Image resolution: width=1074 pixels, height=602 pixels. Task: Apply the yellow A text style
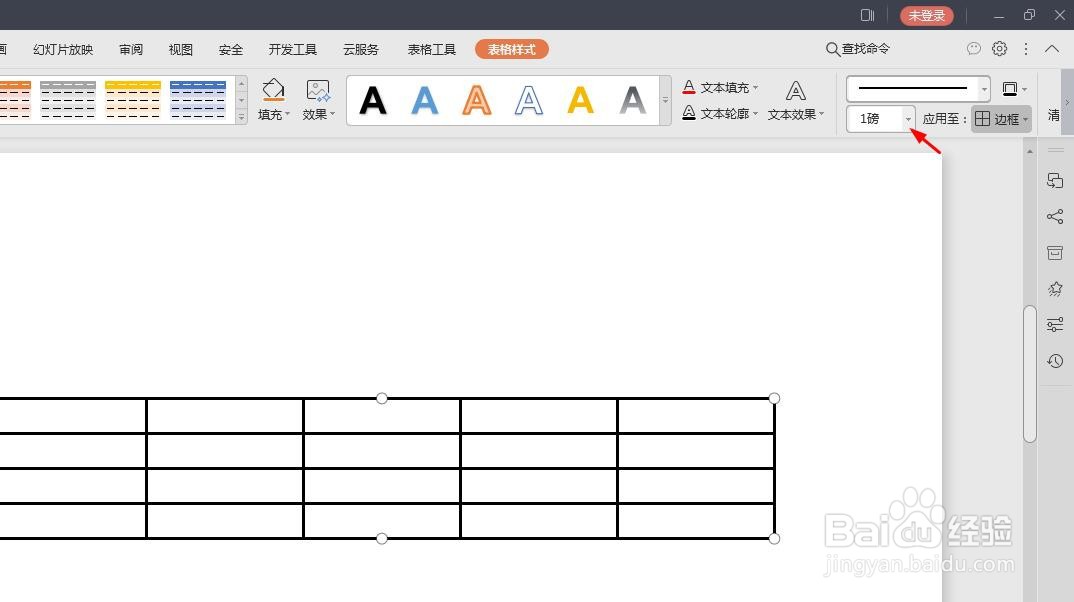tap(581, 101)
